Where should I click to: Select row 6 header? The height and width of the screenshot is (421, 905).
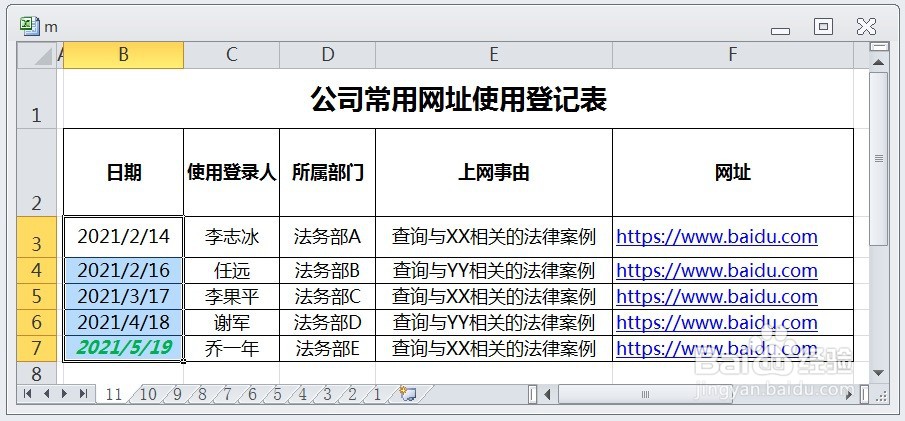coord(36,322)
